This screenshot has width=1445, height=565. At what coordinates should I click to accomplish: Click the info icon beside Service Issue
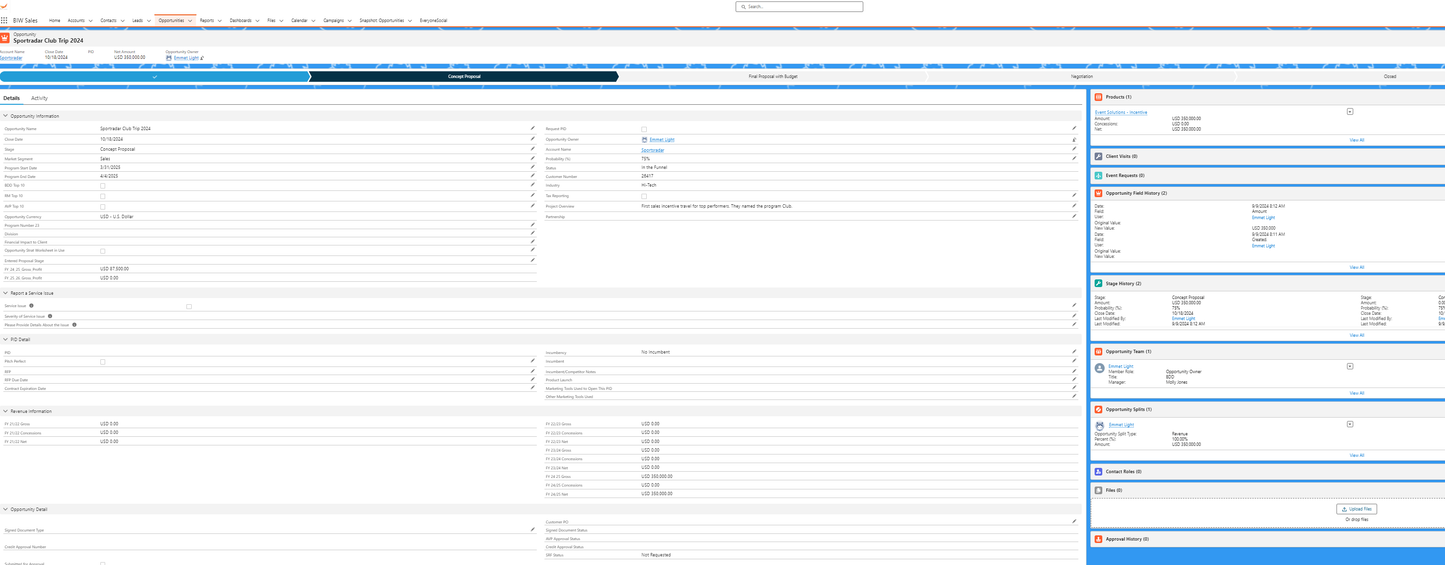pyautogui.click(x=32, y=306)
